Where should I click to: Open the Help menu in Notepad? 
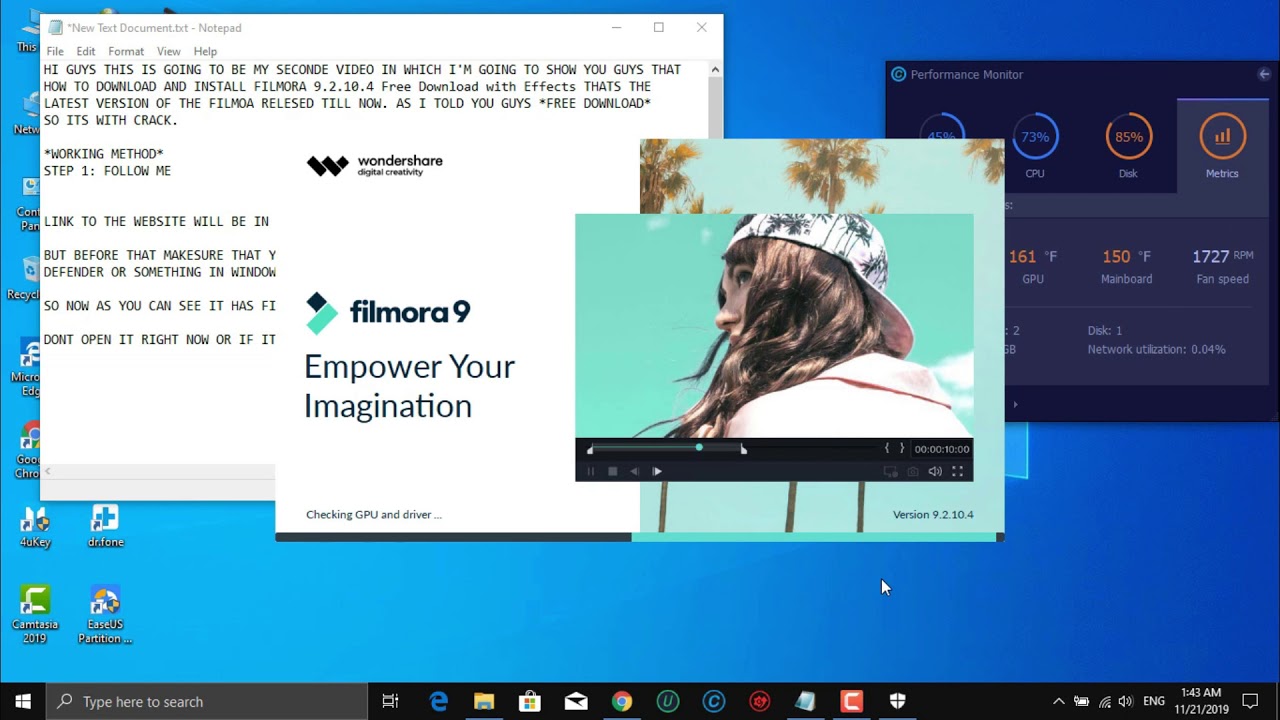(205, 51)
